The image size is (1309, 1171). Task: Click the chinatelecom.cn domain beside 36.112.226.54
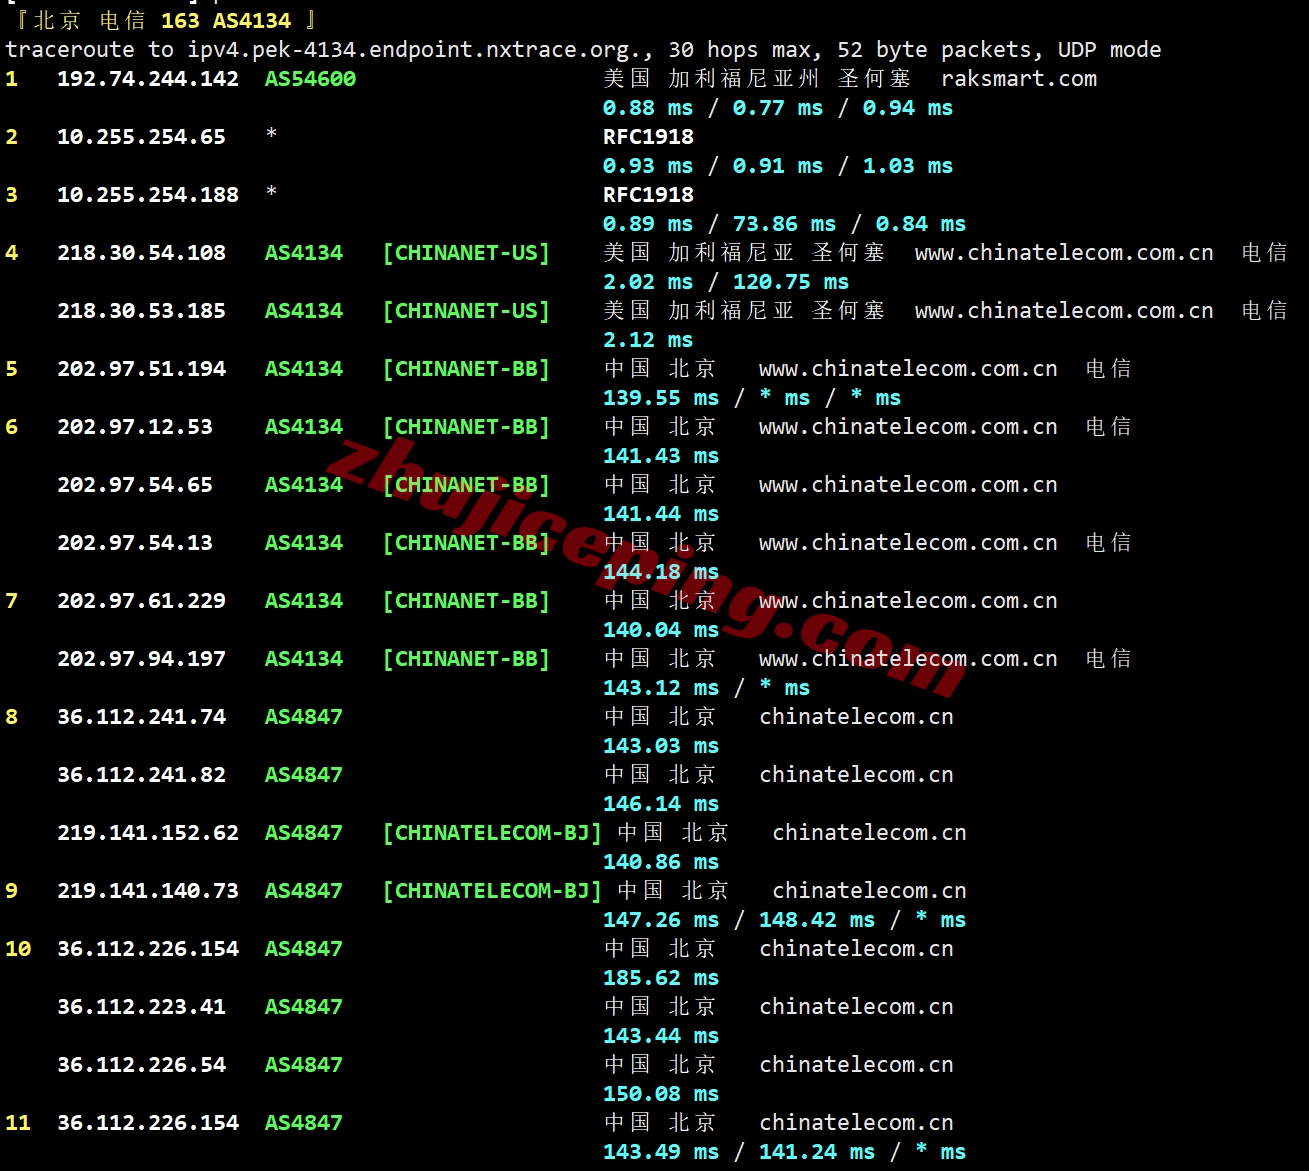(x=856, y=1065)
